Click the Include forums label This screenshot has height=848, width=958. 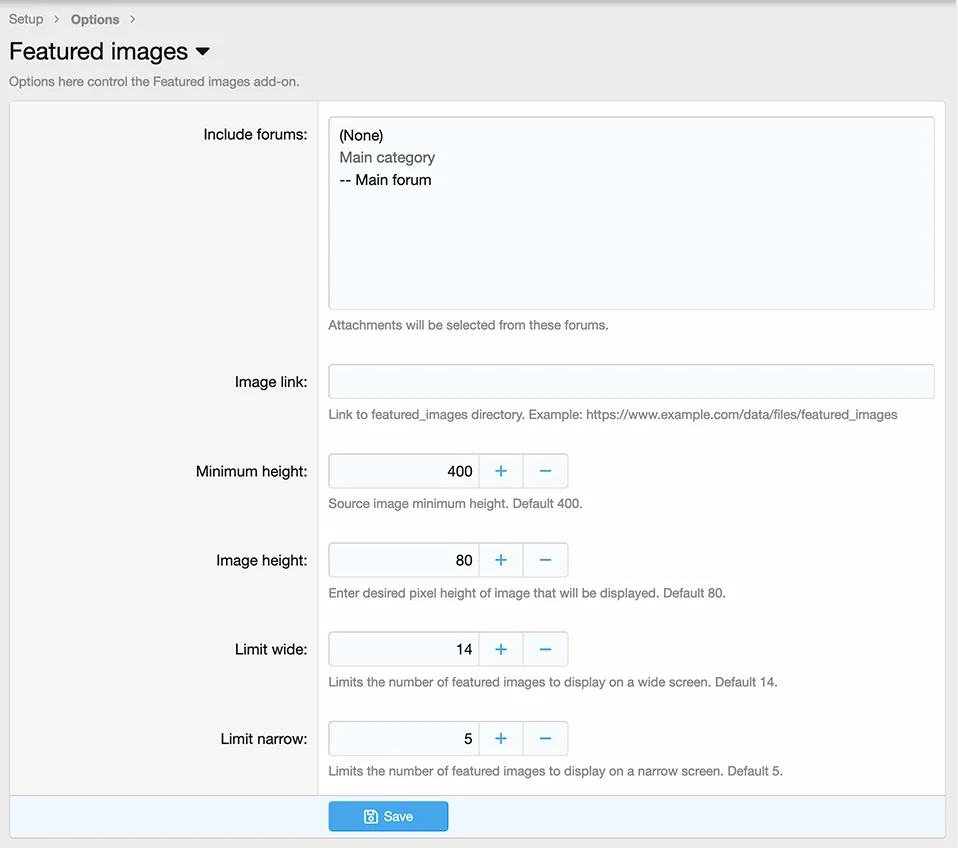(x=255, y=134)
